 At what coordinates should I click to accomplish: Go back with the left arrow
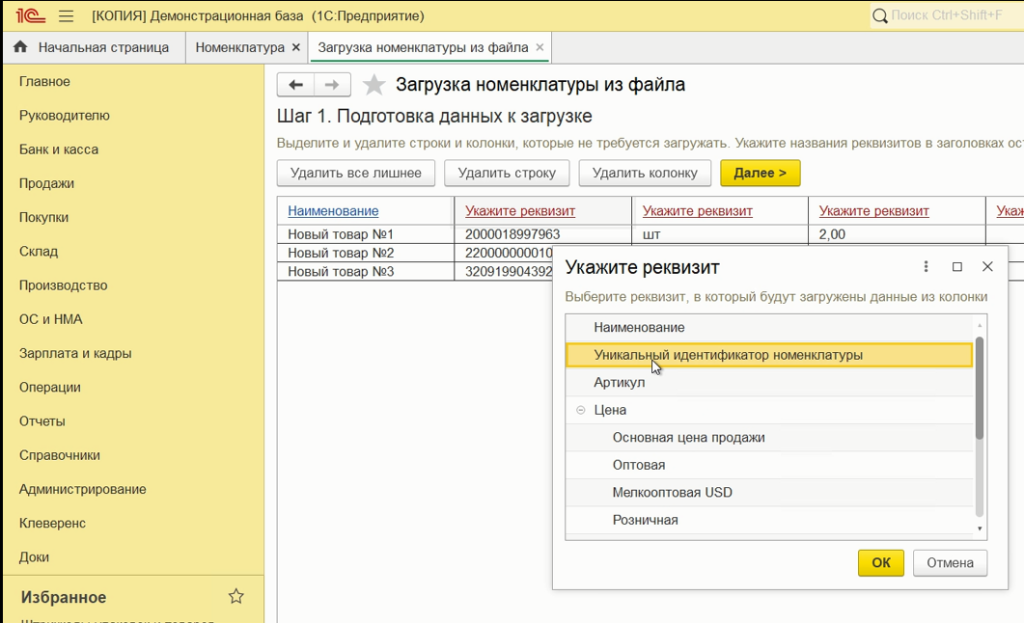[296, 85]
